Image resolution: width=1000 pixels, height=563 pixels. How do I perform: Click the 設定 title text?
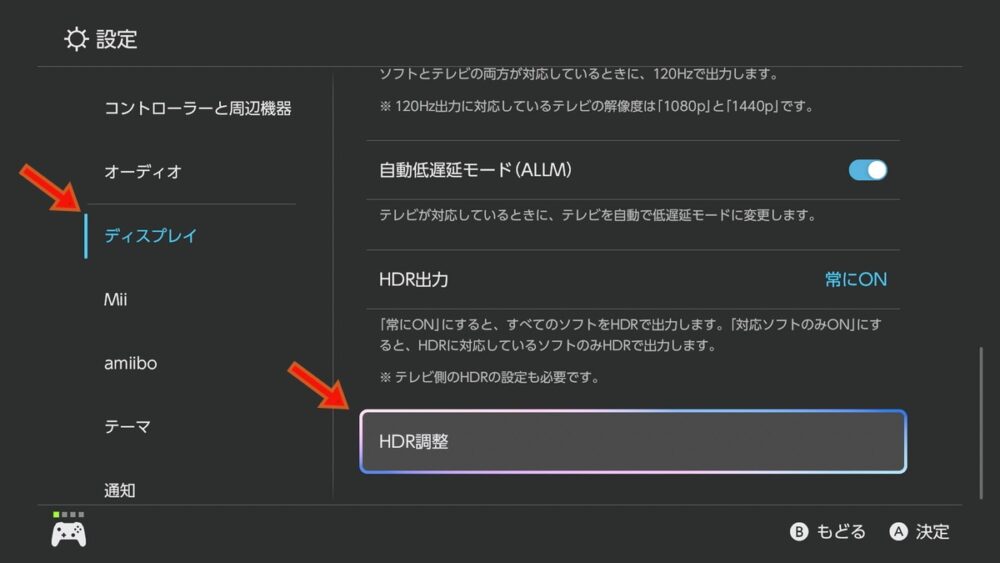[116, 40]
